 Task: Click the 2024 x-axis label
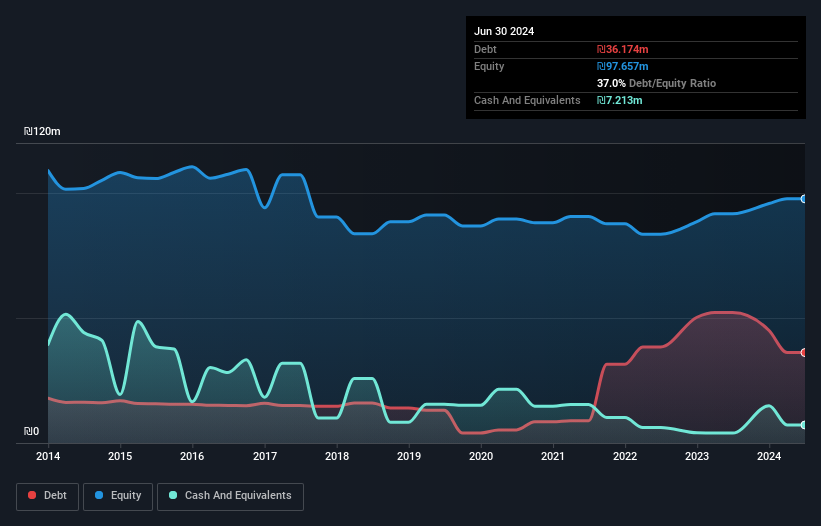(x=769, y=456)
